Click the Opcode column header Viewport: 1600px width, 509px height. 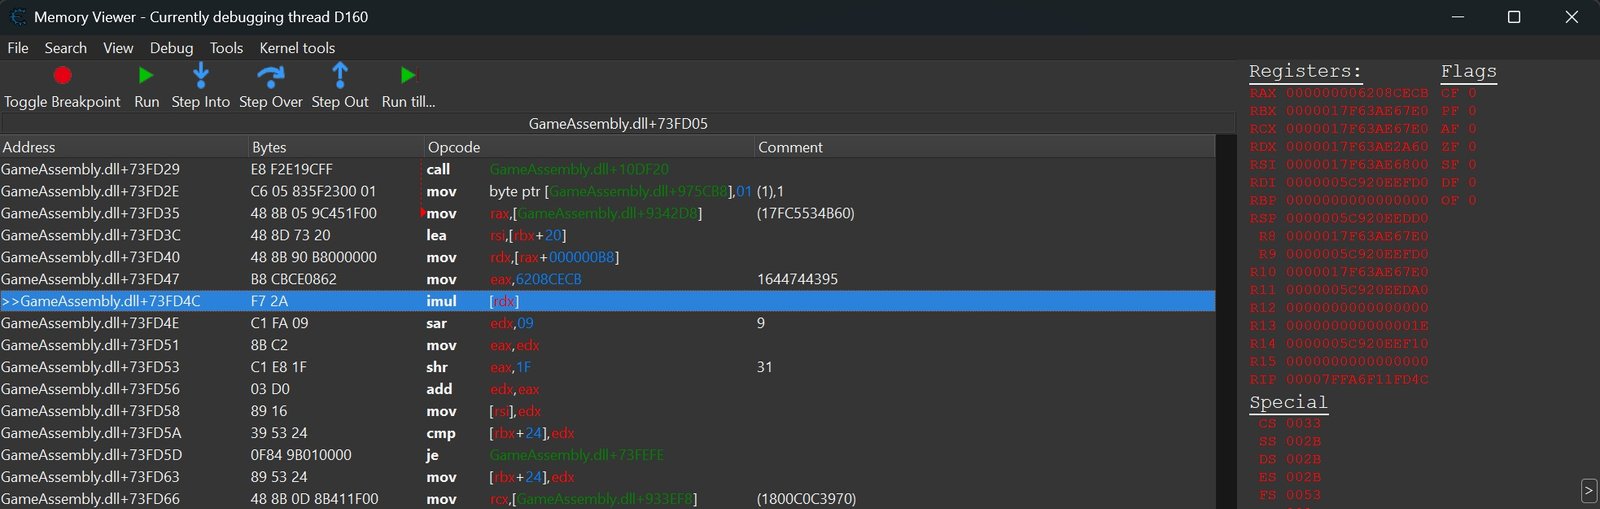point(589,147)
